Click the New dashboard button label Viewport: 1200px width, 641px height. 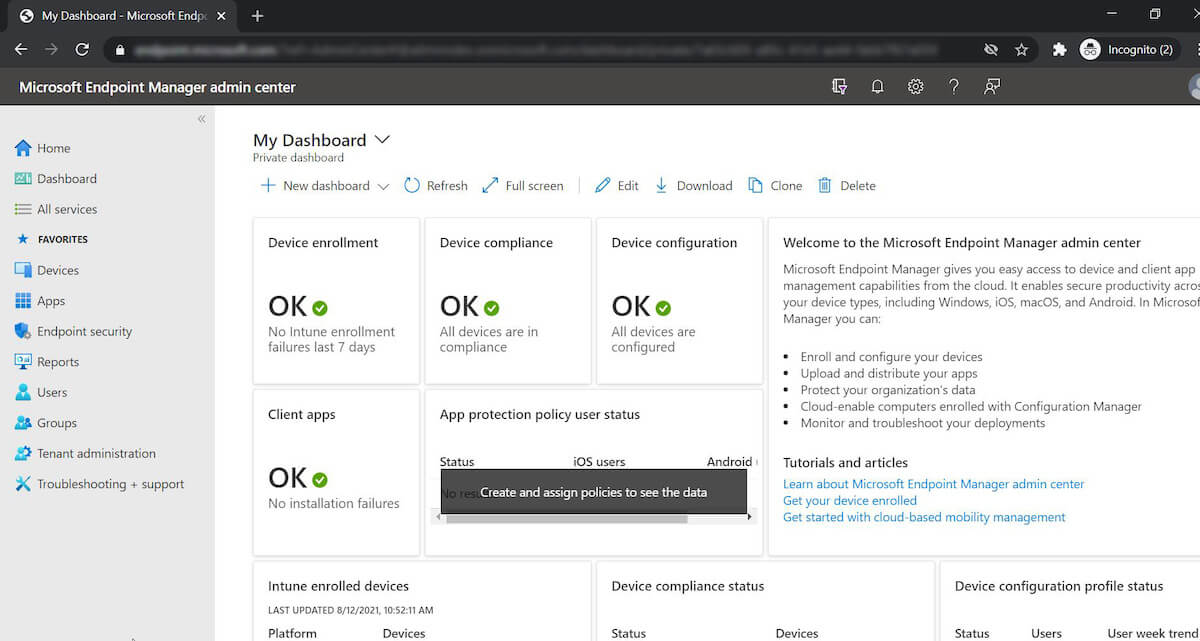tap(326, 185)
